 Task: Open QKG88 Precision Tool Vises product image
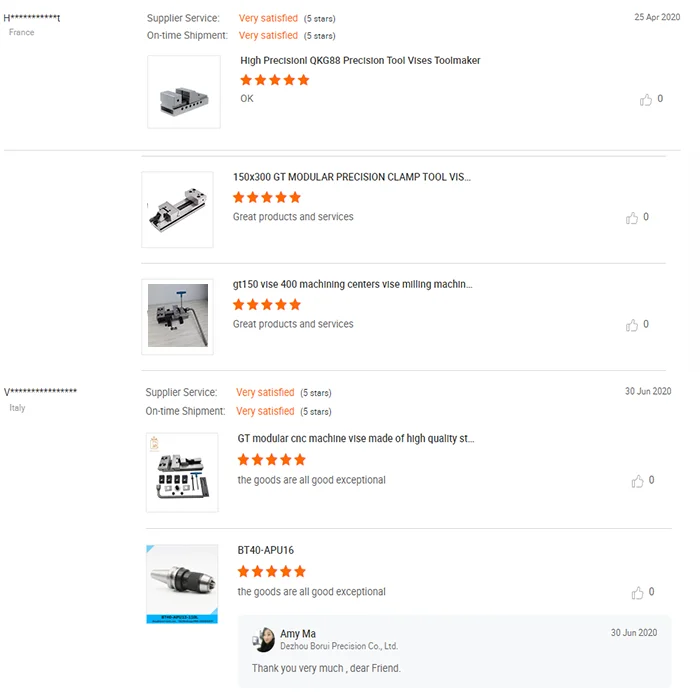point(184,92)
